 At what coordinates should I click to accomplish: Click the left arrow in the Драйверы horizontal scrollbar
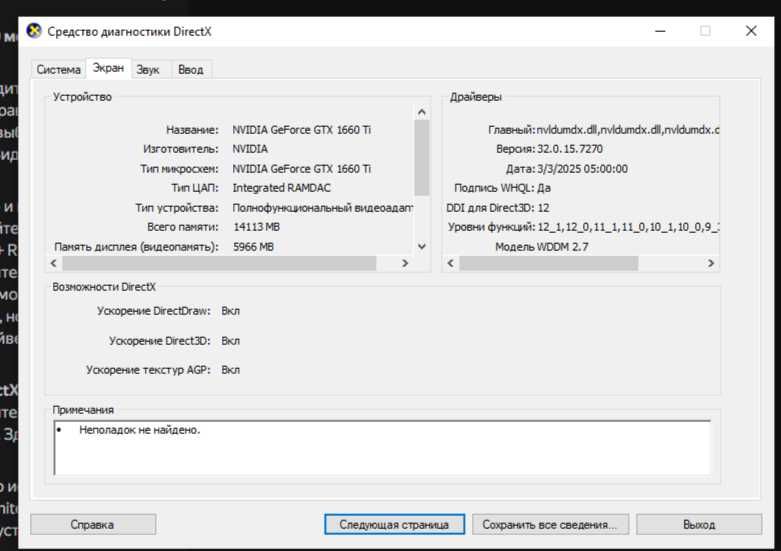coord(451,263)
